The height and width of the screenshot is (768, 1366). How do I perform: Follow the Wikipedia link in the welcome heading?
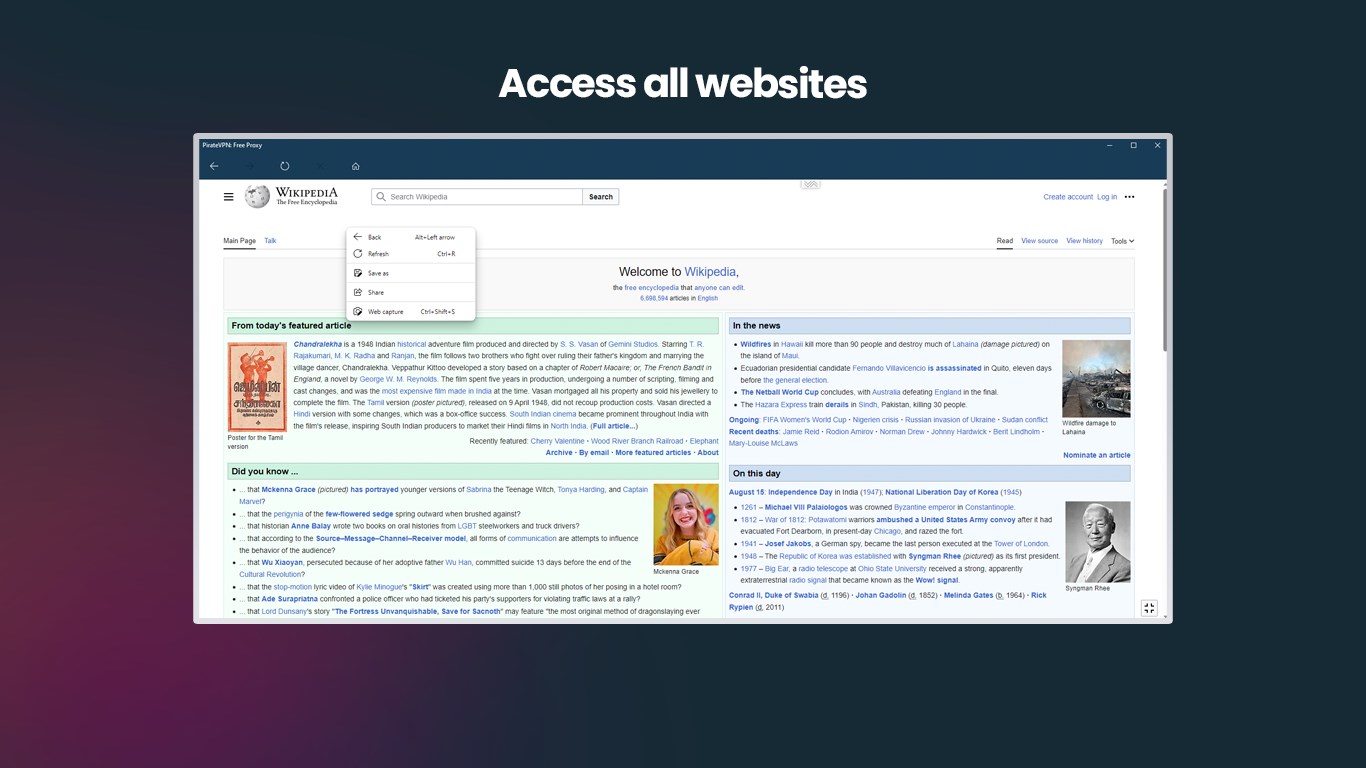(x=710, y=272)
